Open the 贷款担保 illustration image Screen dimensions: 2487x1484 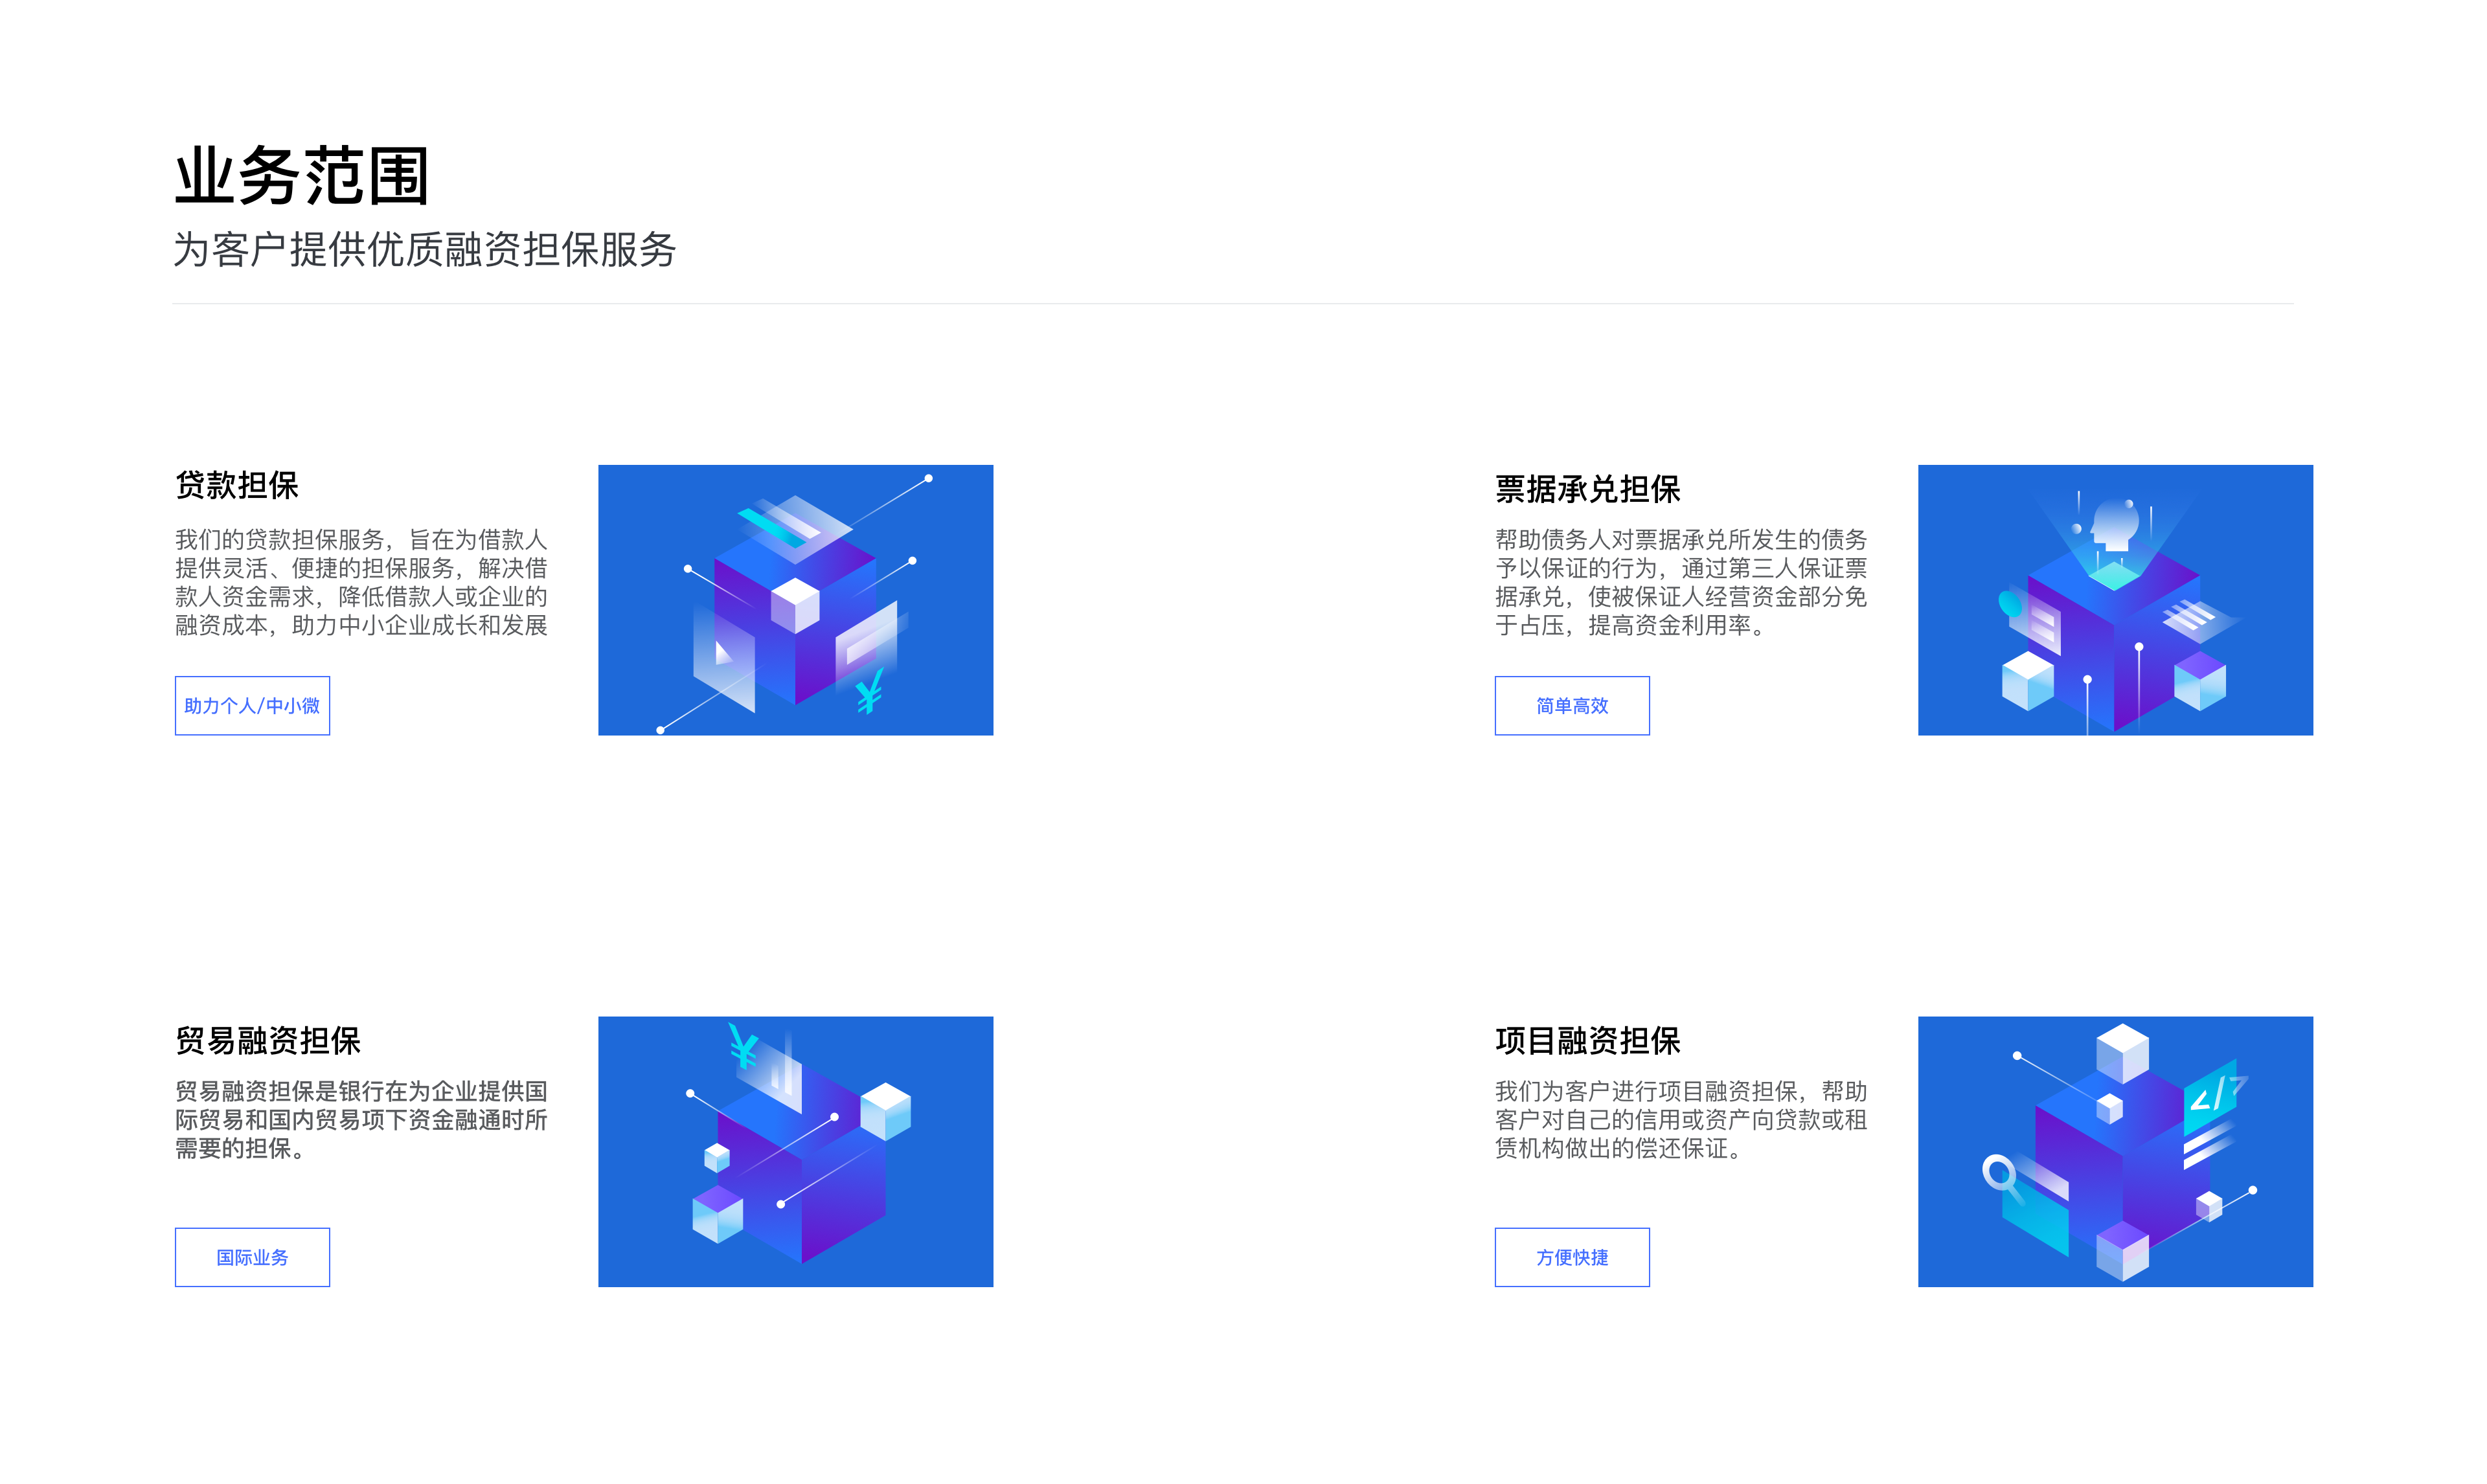coord(795,600)
